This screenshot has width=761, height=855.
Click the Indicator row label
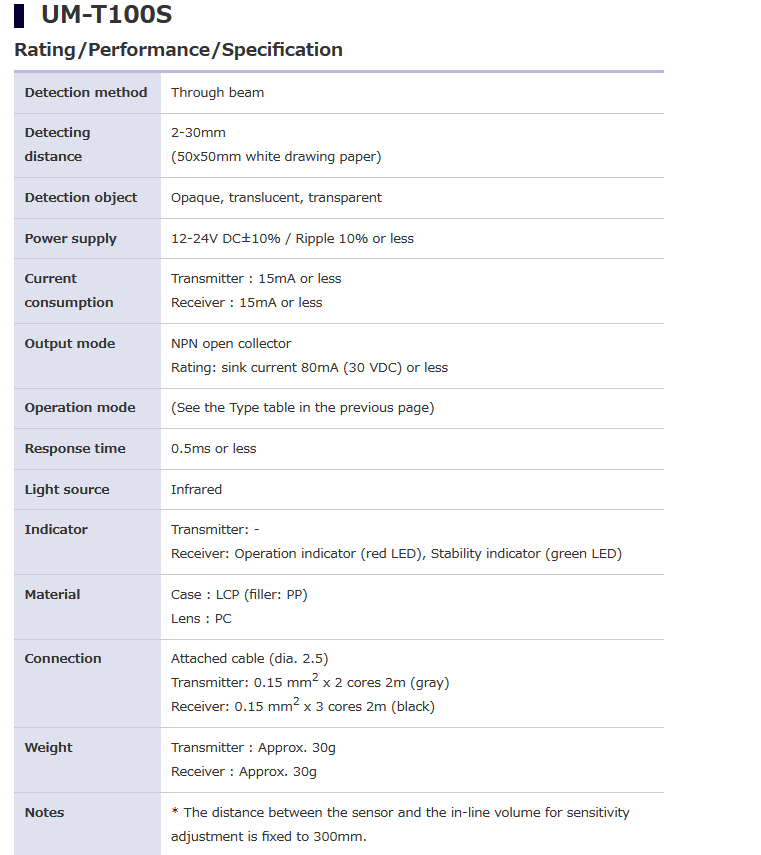[56, 530]
